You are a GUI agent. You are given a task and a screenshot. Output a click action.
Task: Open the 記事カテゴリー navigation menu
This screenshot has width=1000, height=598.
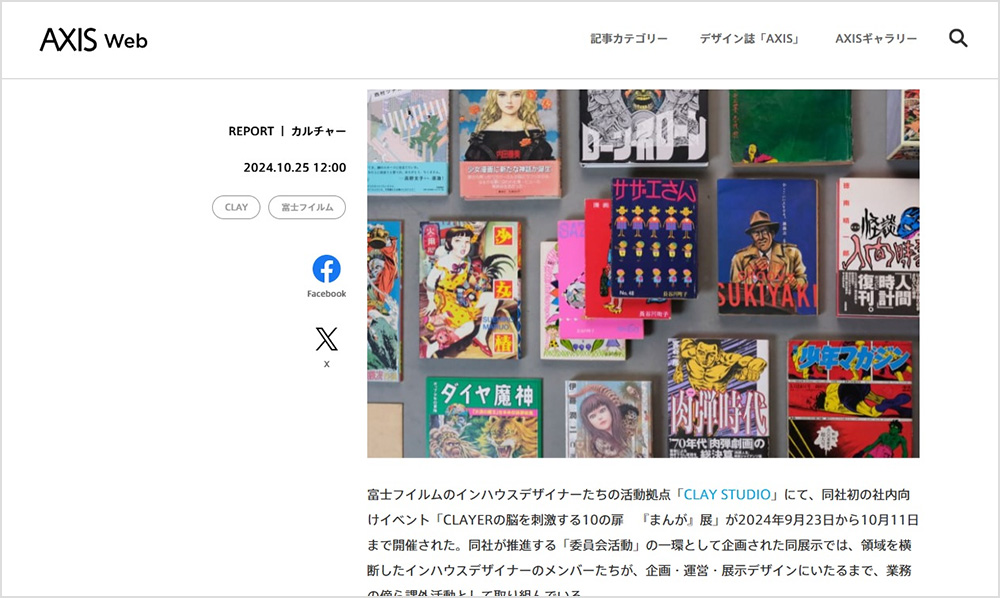[627, 38]
